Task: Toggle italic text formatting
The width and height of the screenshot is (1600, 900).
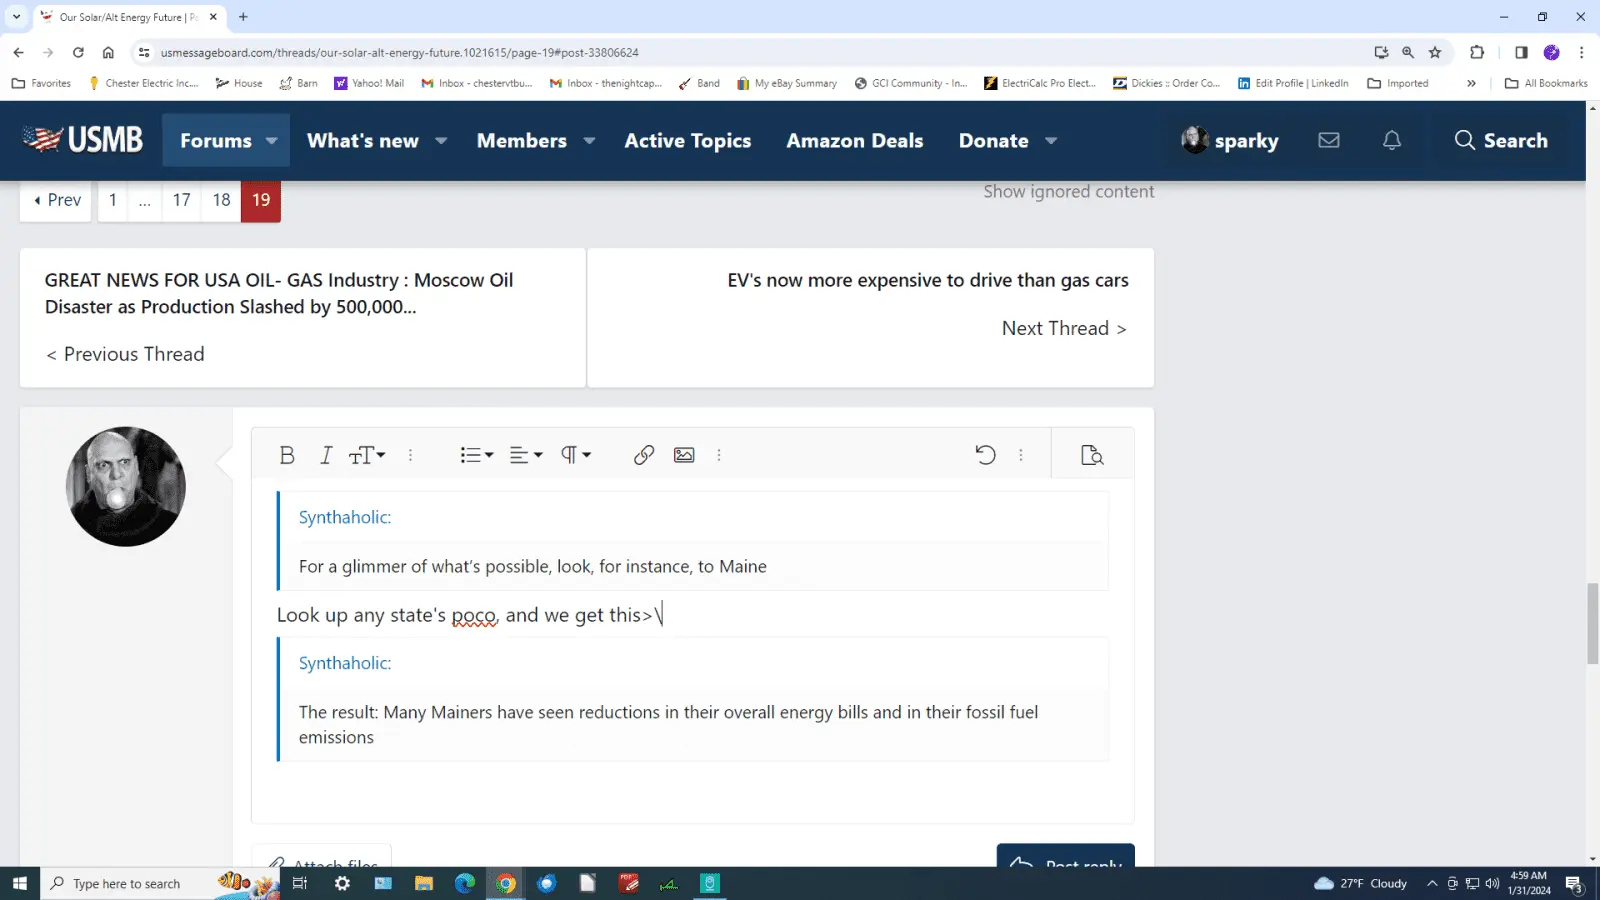Action: tap(325, 455)
